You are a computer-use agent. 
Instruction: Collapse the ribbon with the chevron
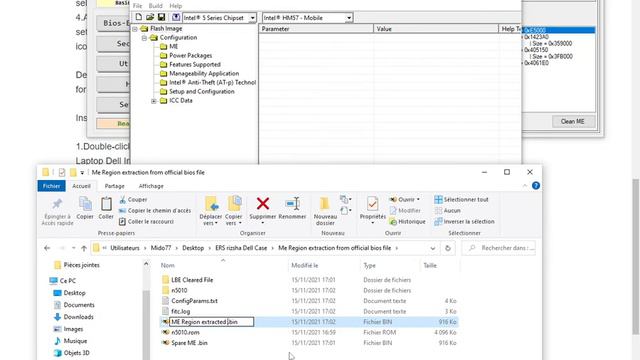tap(525, 186)
